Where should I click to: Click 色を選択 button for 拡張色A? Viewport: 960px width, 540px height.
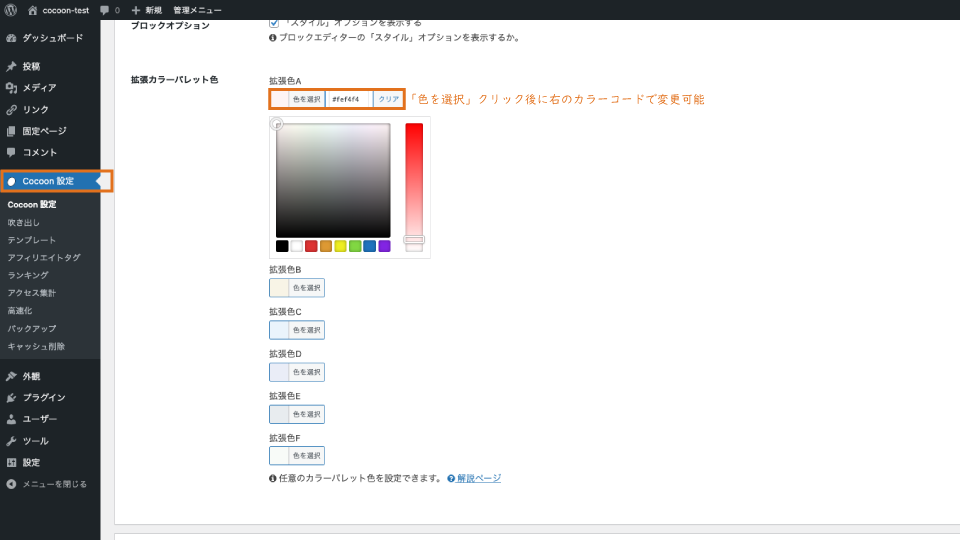coord(306,99)
